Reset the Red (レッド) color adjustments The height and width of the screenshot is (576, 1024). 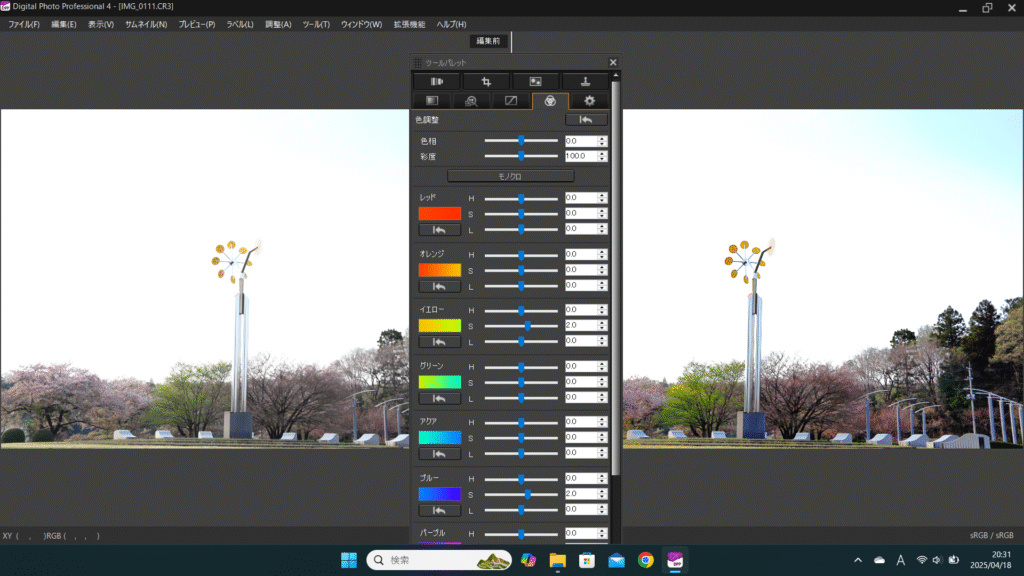click(439, 230)
